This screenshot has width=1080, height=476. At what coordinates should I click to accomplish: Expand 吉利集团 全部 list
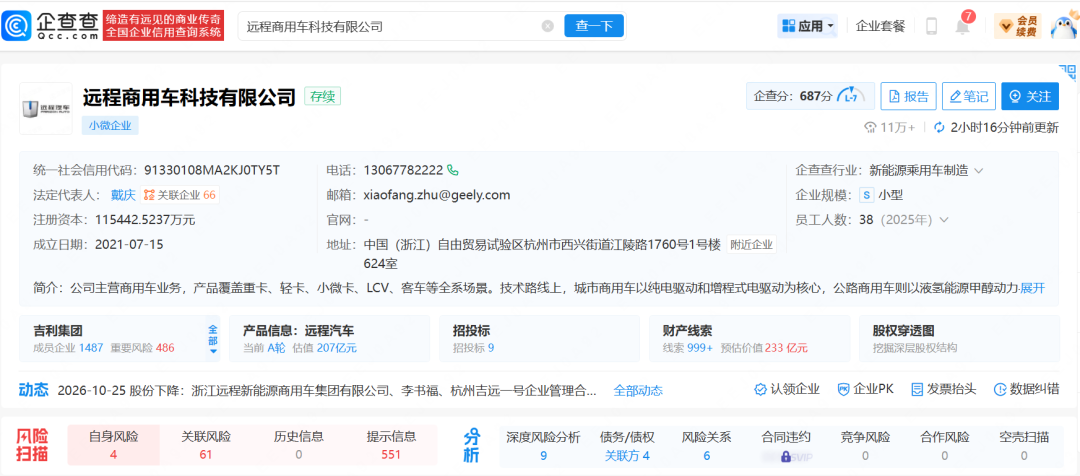[x=213, y=341]
